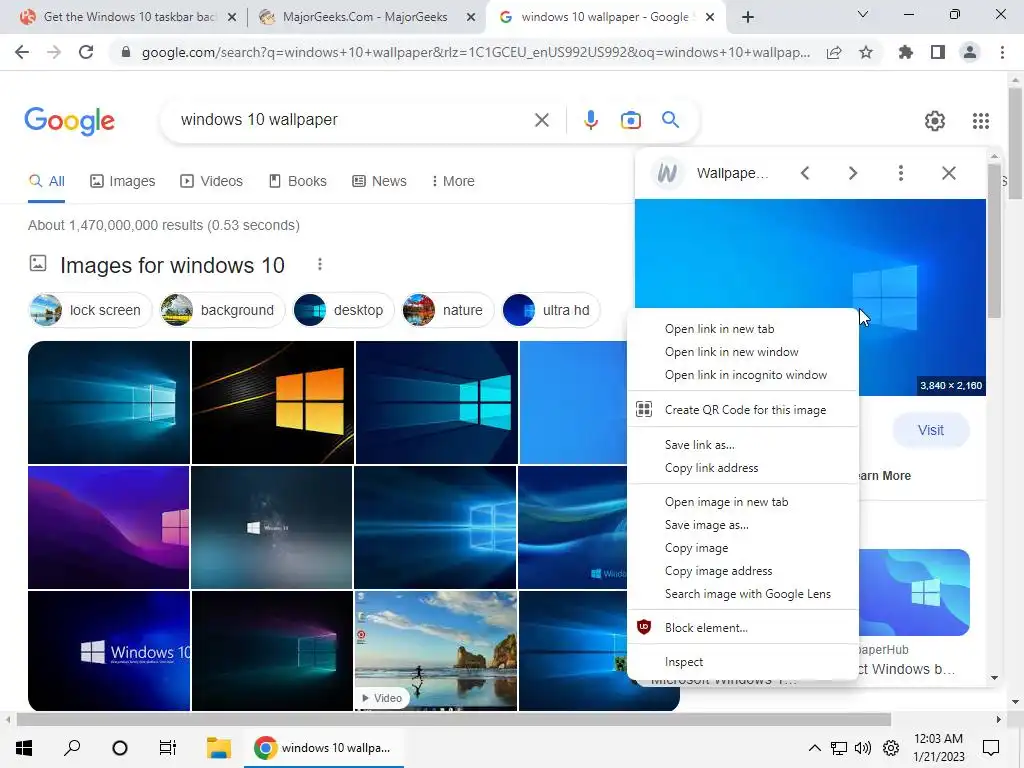Viewport: 1024px width, 768px height.
Task: Show hidden system tray icons
Action: click(x=814, y=748)
